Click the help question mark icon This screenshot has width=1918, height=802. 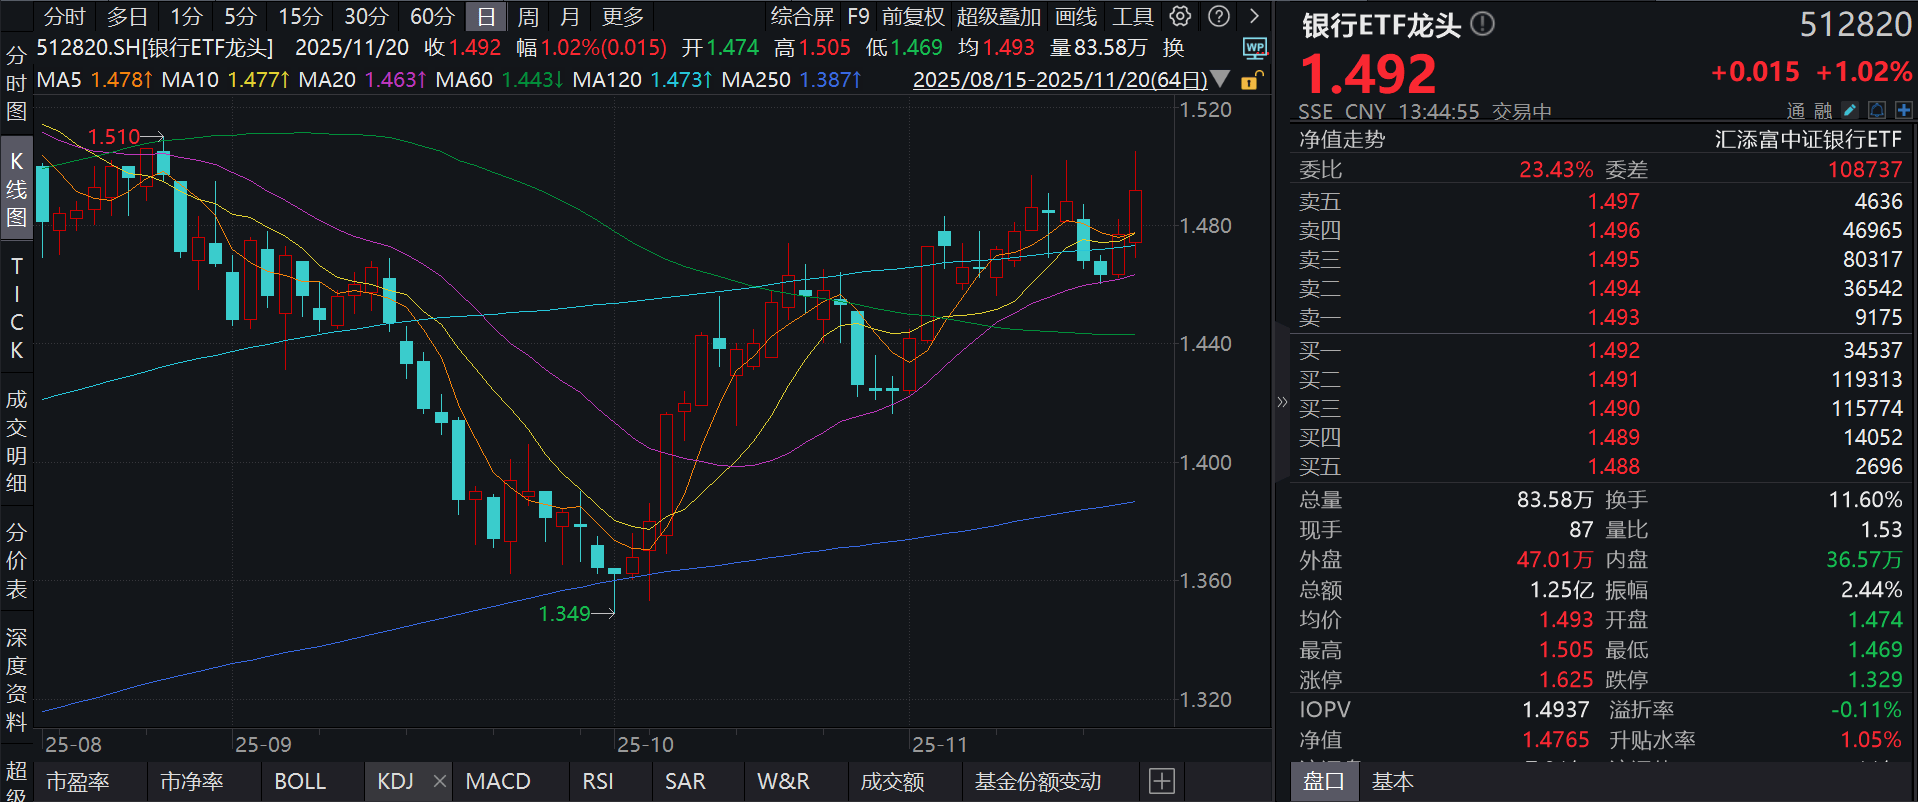click(1218, 16)
